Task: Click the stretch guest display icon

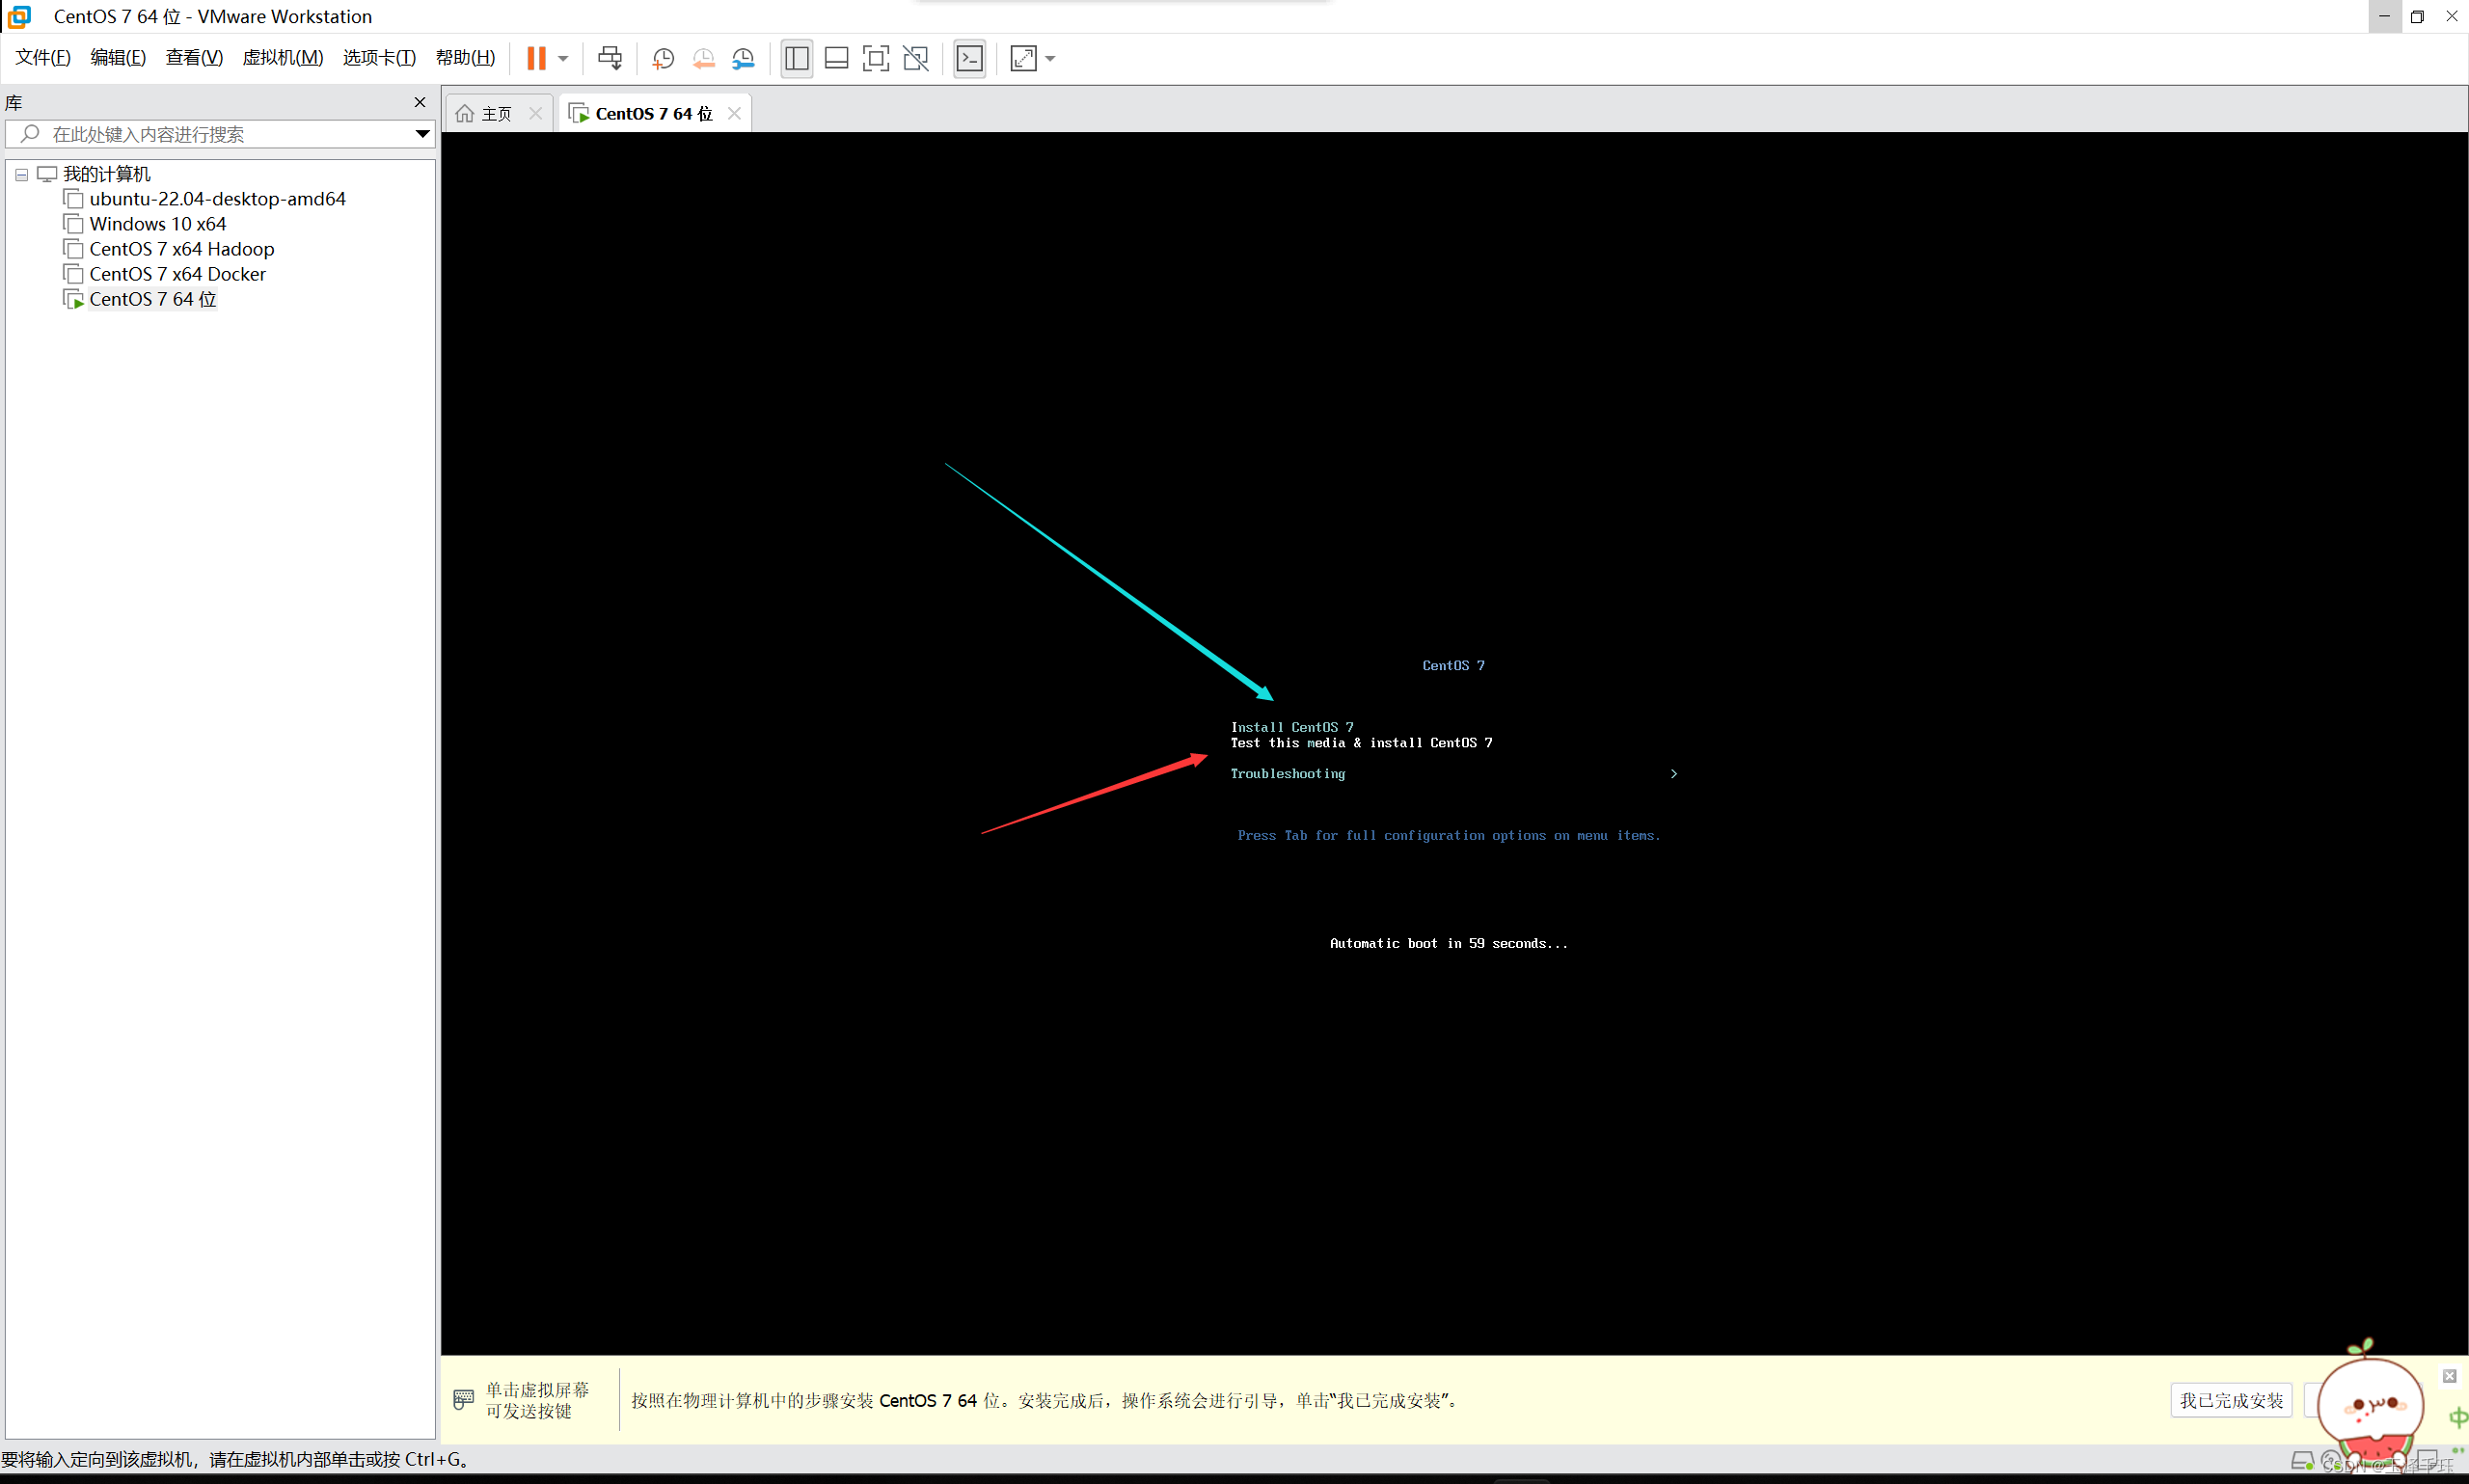Action: 1023,58
